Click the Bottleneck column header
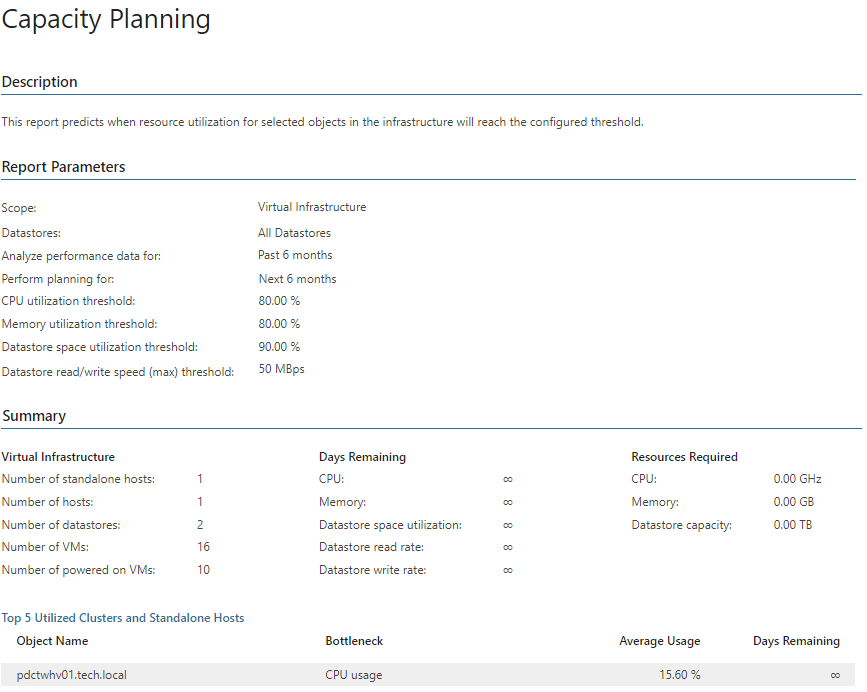Image resolution: width=867 pixels, height=692 pixels. click(x=354, y=641)
